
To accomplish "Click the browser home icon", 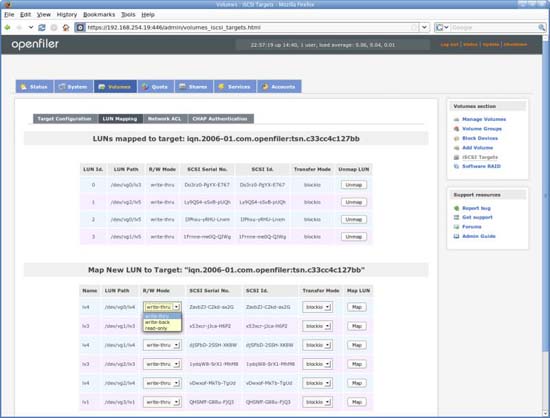I will point(66,27).
